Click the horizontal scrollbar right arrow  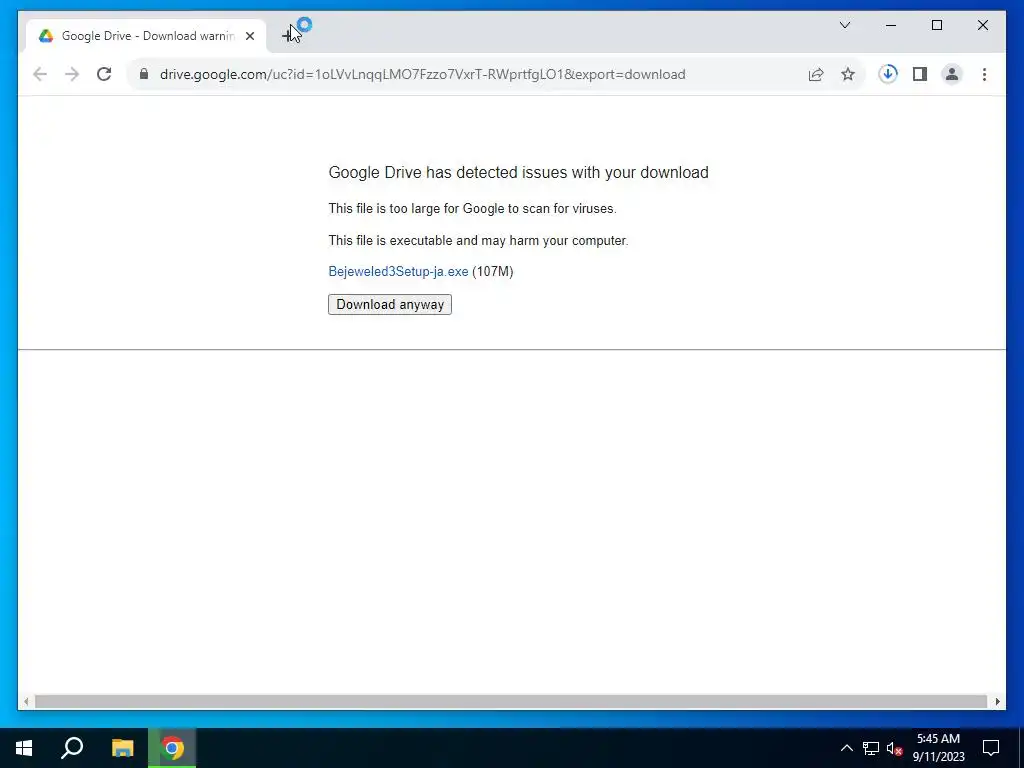coord(997,701)
